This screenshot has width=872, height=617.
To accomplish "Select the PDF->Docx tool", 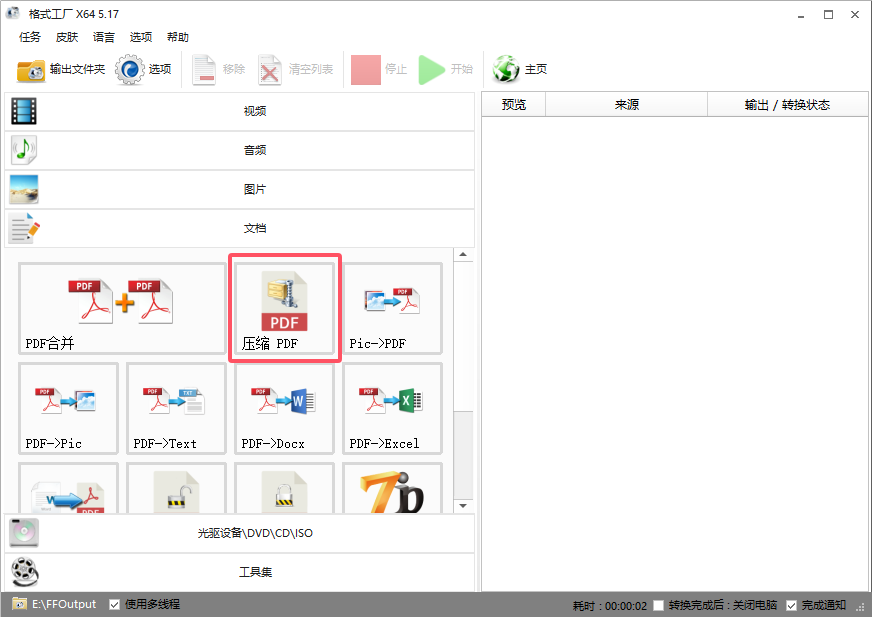I will pyautogui.click(x=284, y=408).
